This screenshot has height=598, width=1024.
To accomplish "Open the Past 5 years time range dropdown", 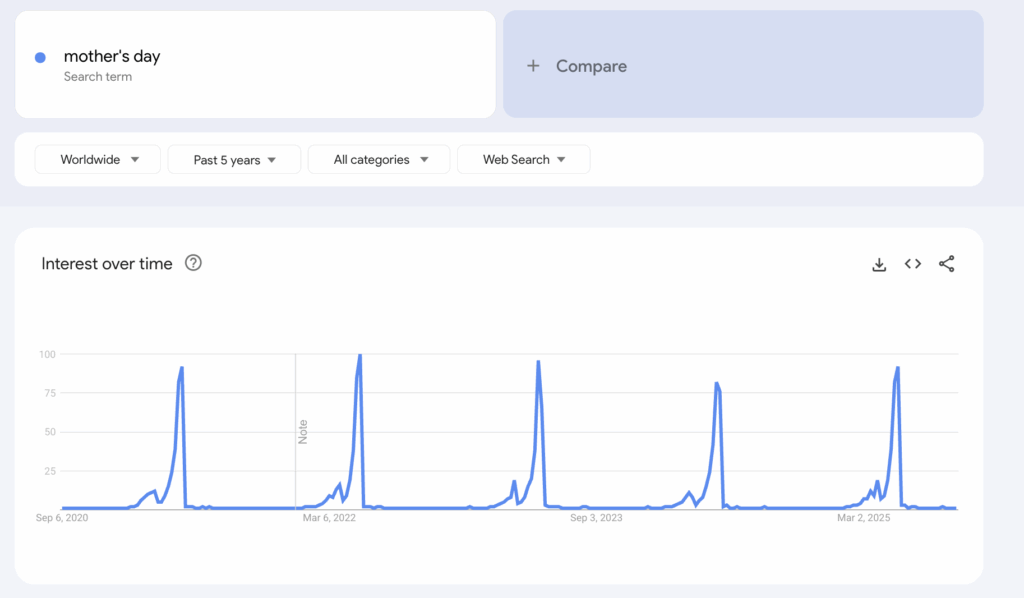I will click(234, 160).
